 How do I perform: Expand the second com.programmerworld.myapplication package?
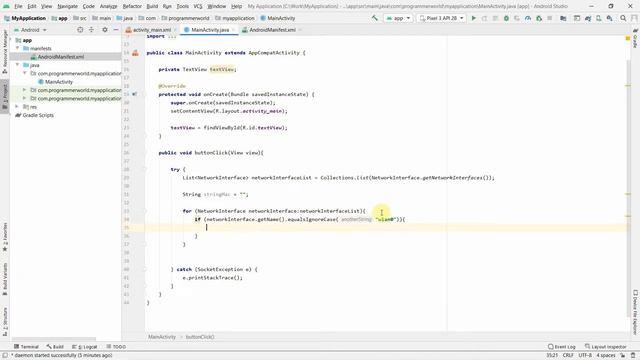tap(24, 90)
